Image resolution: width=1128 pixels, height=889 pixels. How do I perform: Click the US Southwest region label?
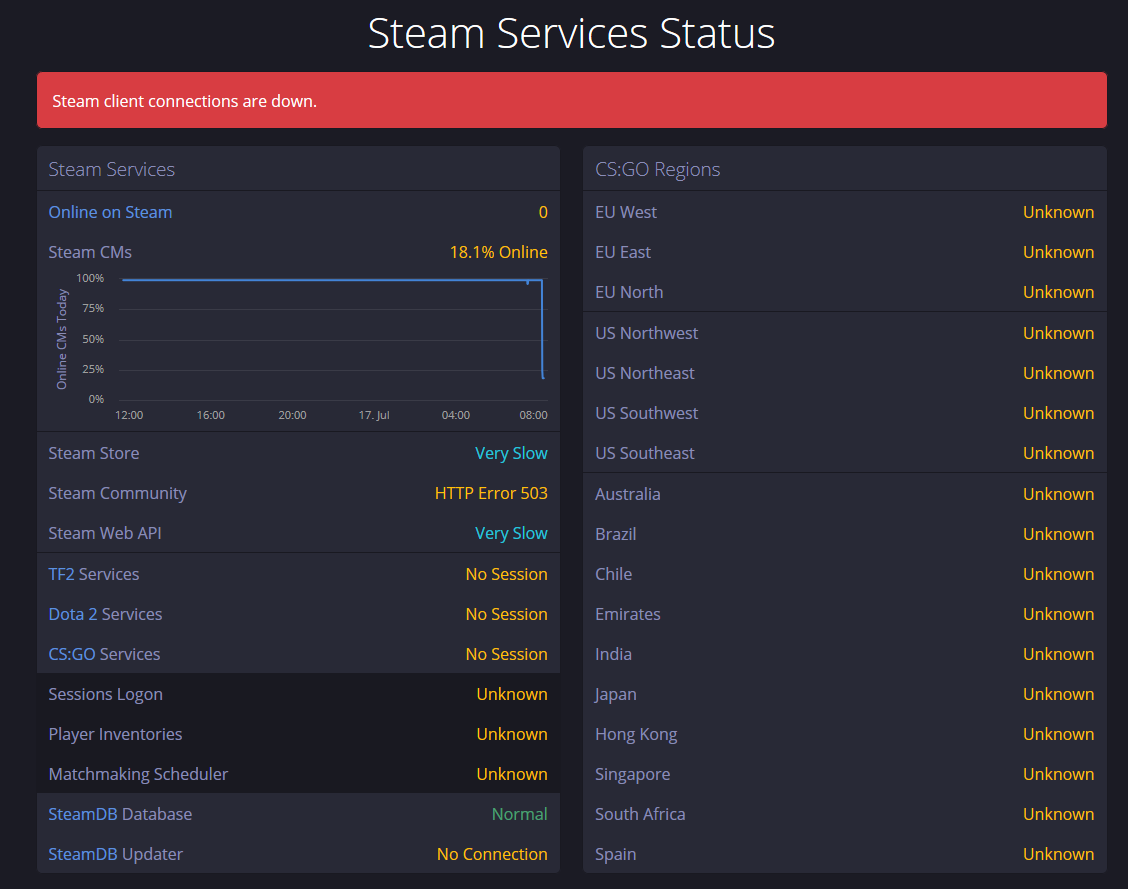click(x=647, y=413)
